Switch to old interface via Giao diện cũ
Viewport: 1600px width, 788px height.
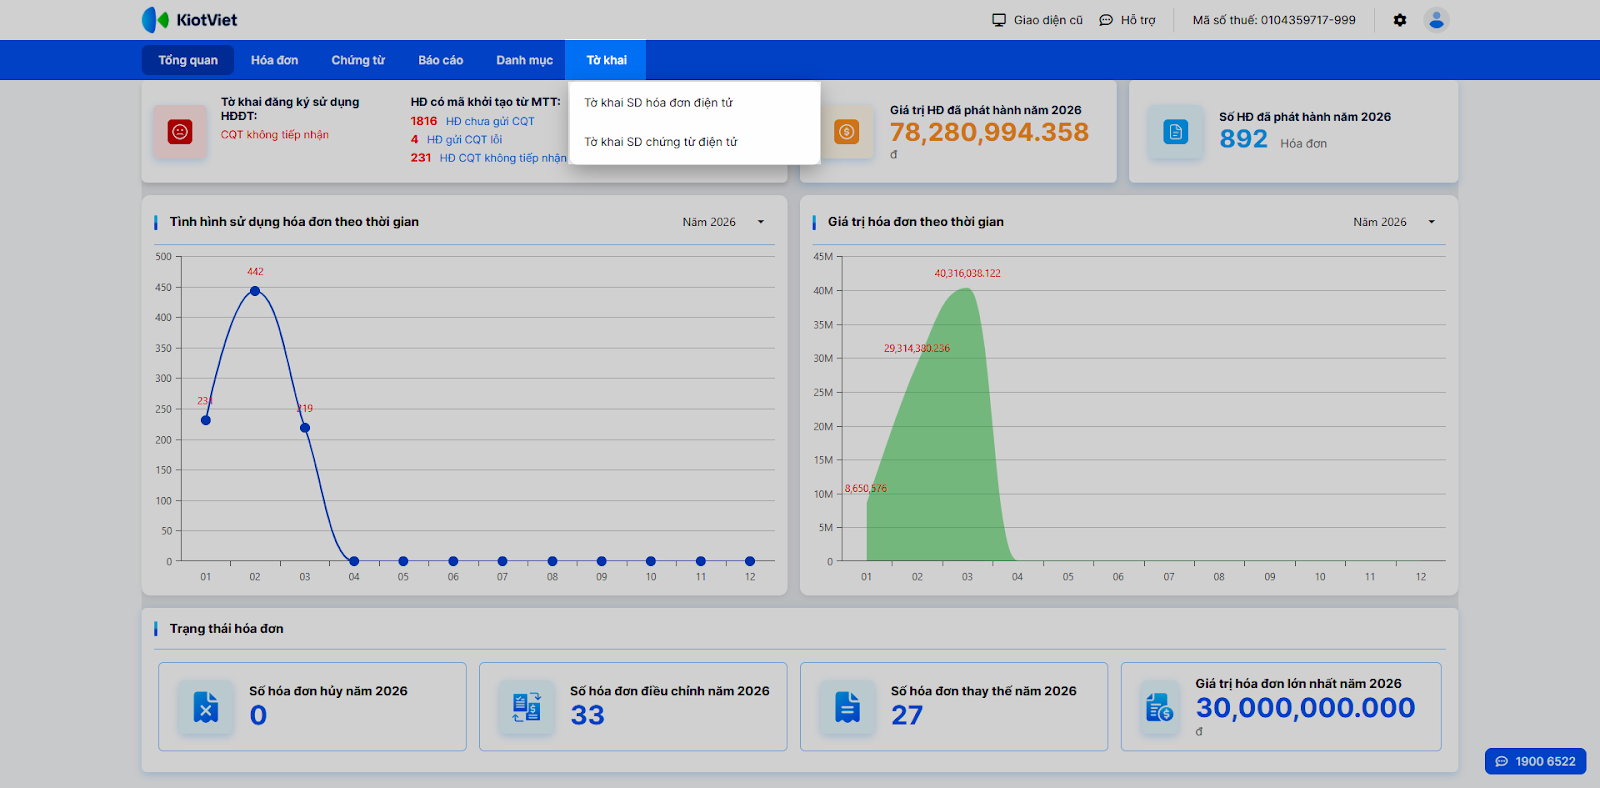pyautogui.click(x=1037, y=20)
